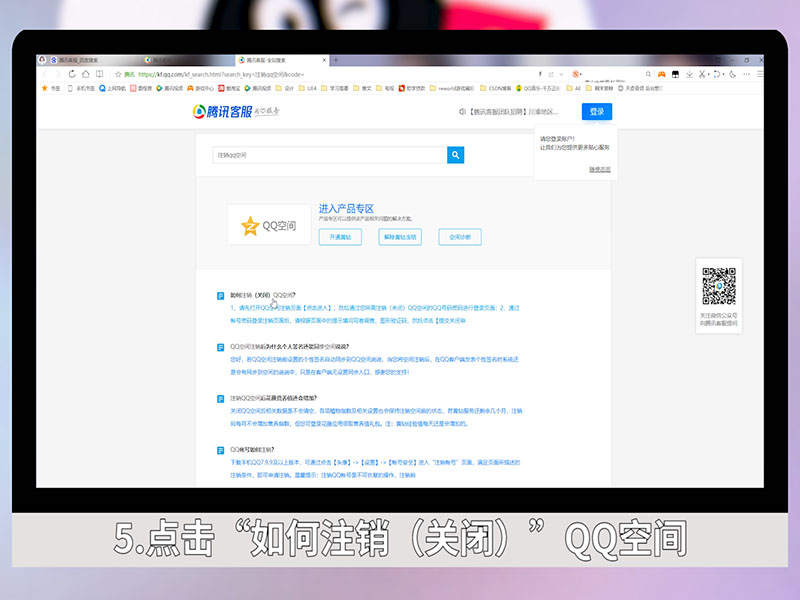Click the address bar magnifier icon
The image size is (800, 600).
click(648, 74)
